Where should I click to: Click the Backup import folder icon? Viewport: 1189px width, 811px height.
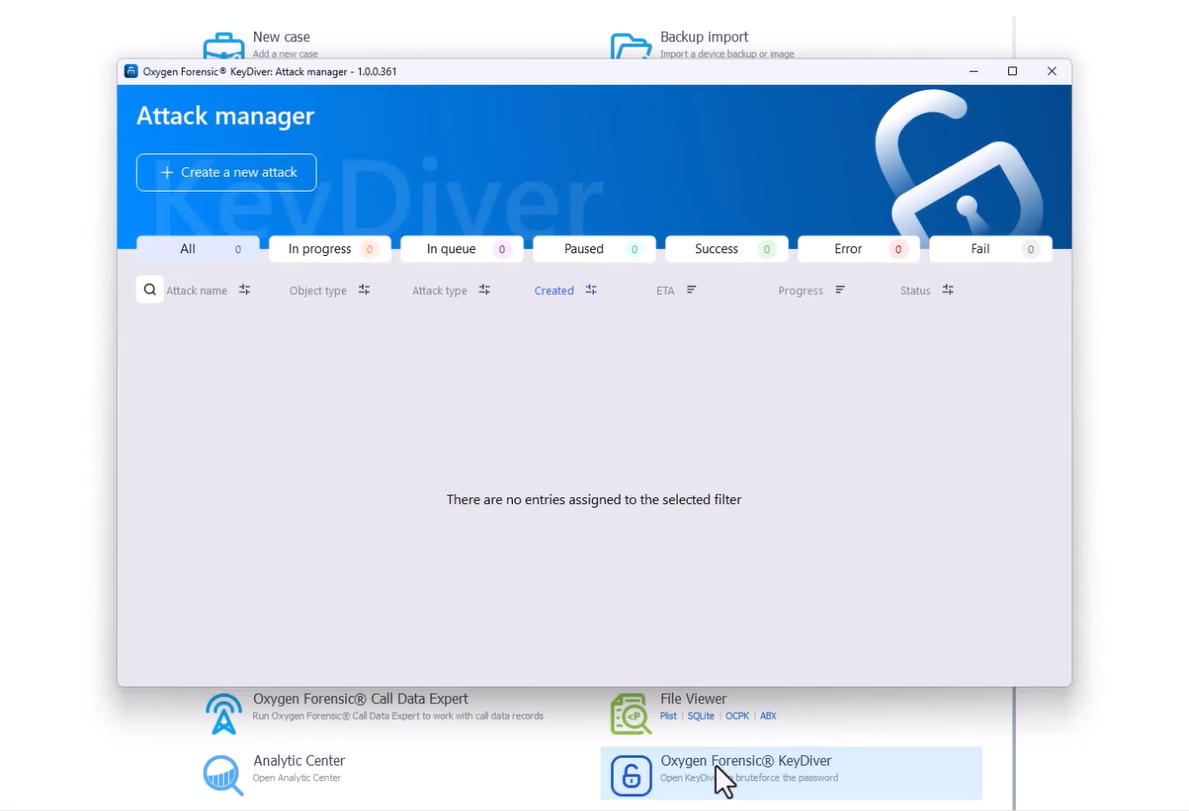[x=631, y=45]
